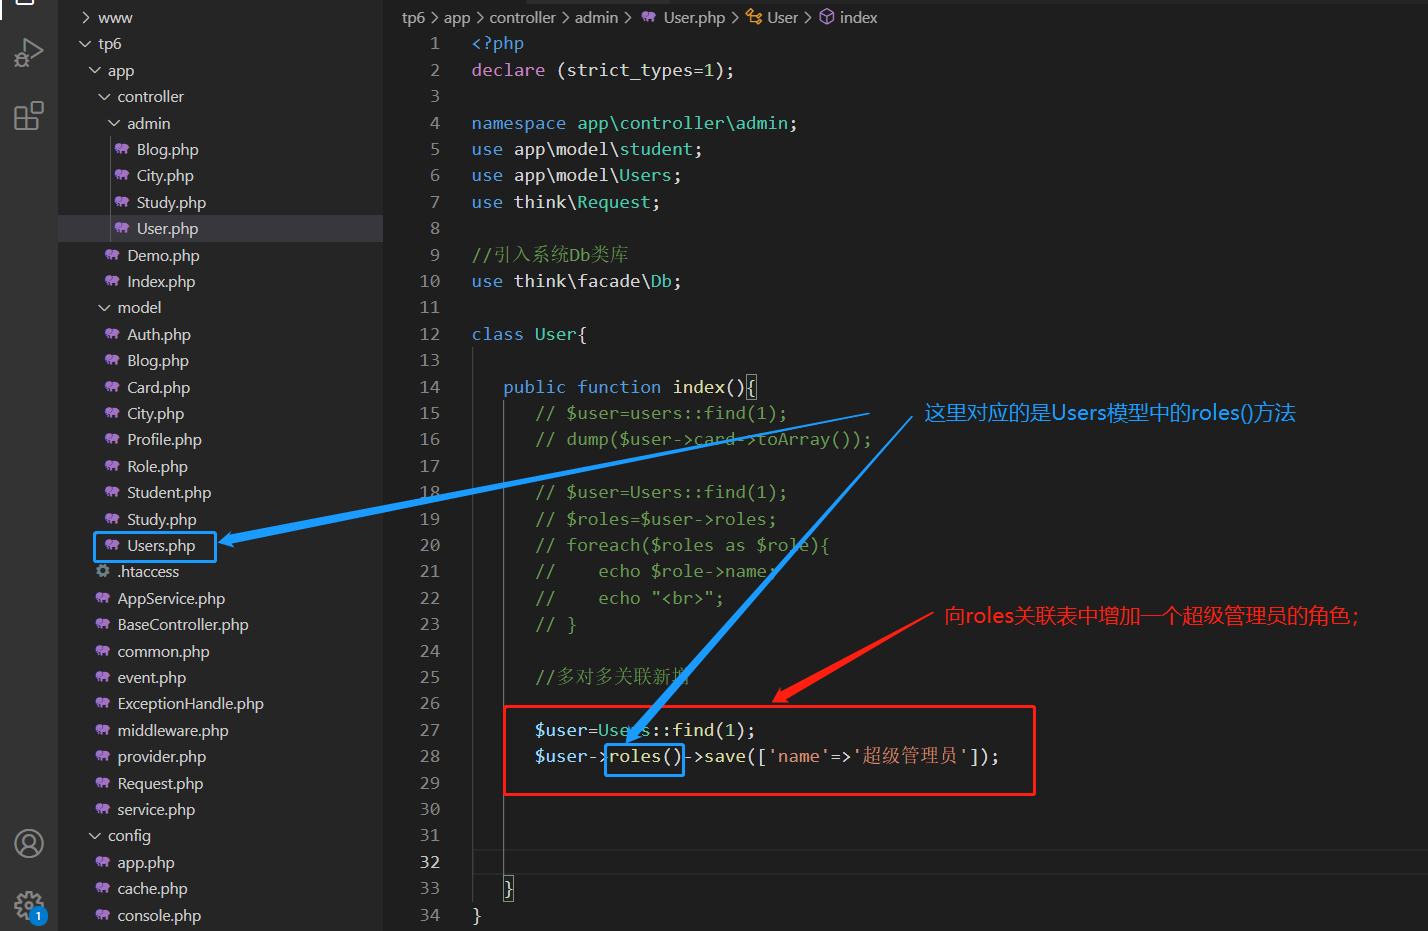Click the PHP icon beside cache.php
Viewport: 1428px width, 931px height.
[102, 888]
